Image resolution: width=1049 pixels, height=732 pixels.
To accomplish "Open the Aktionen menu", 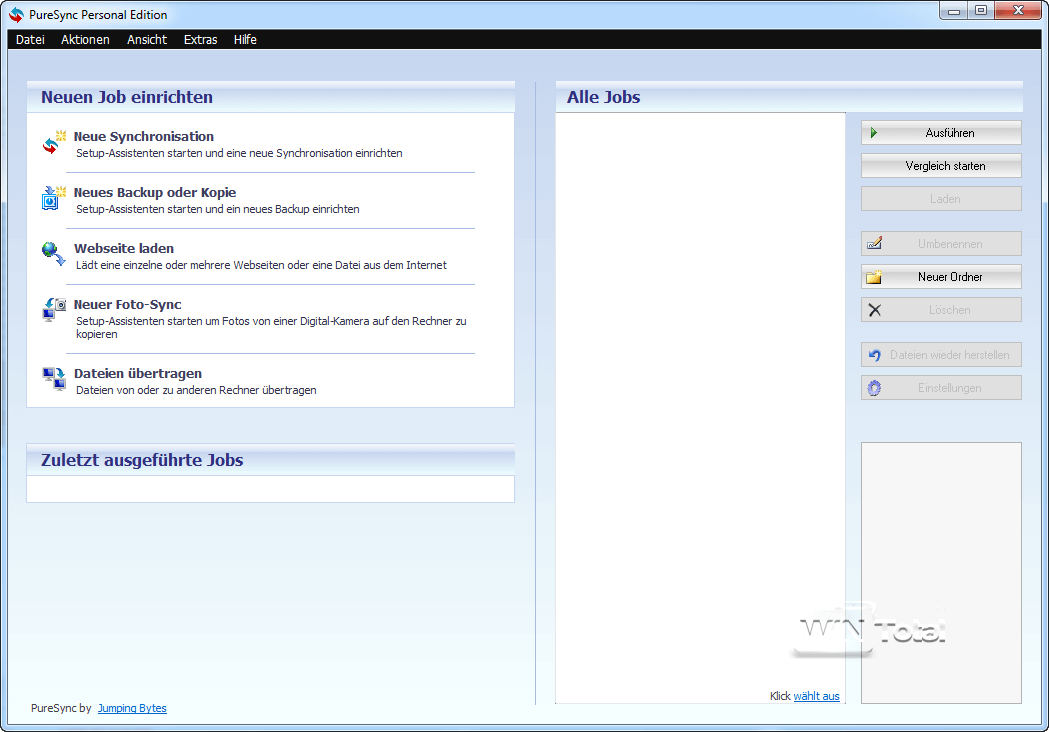I will tap(85, 39).
